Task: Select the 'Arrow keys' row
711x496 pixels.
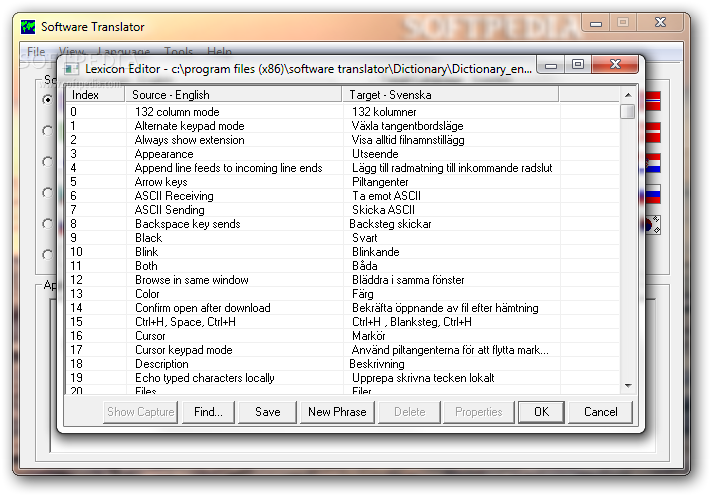Action: tap(343, 182)
